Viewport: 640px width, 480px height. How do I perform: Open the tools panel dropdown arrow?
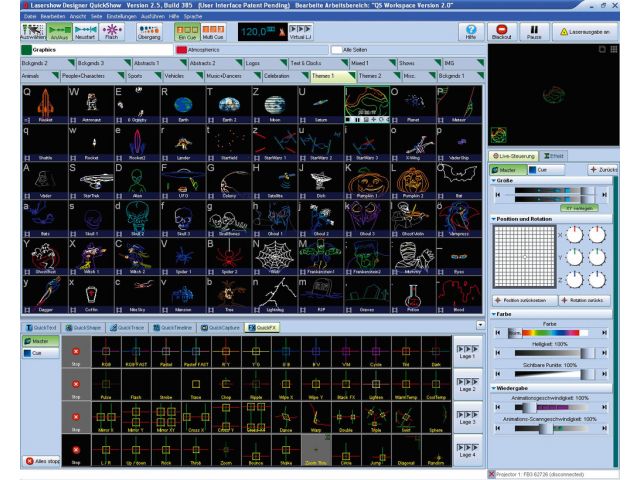(x=480, y=325)
